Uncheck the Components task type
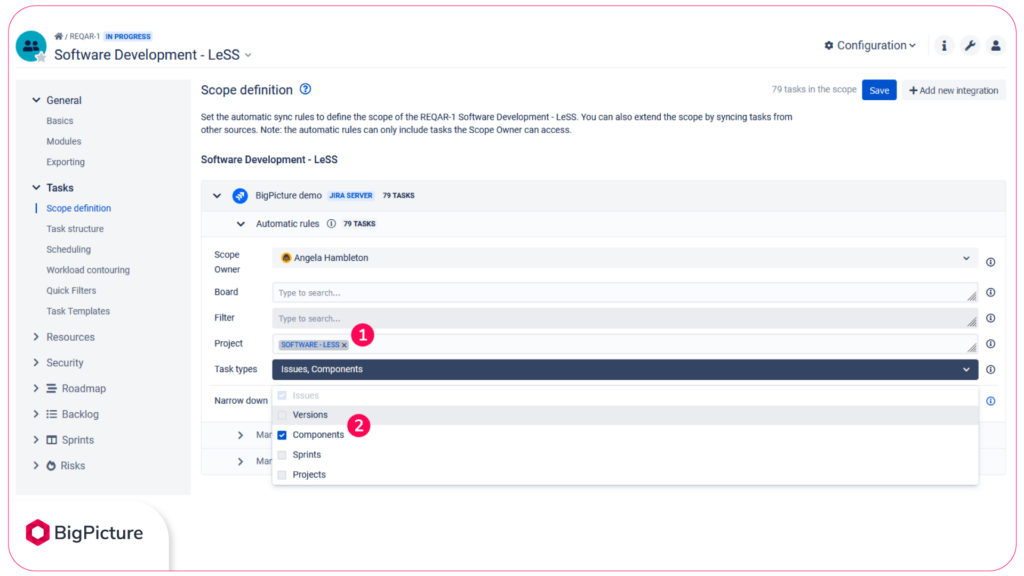The width and height of the screenshot is (1024, 576). click(281, 434)
